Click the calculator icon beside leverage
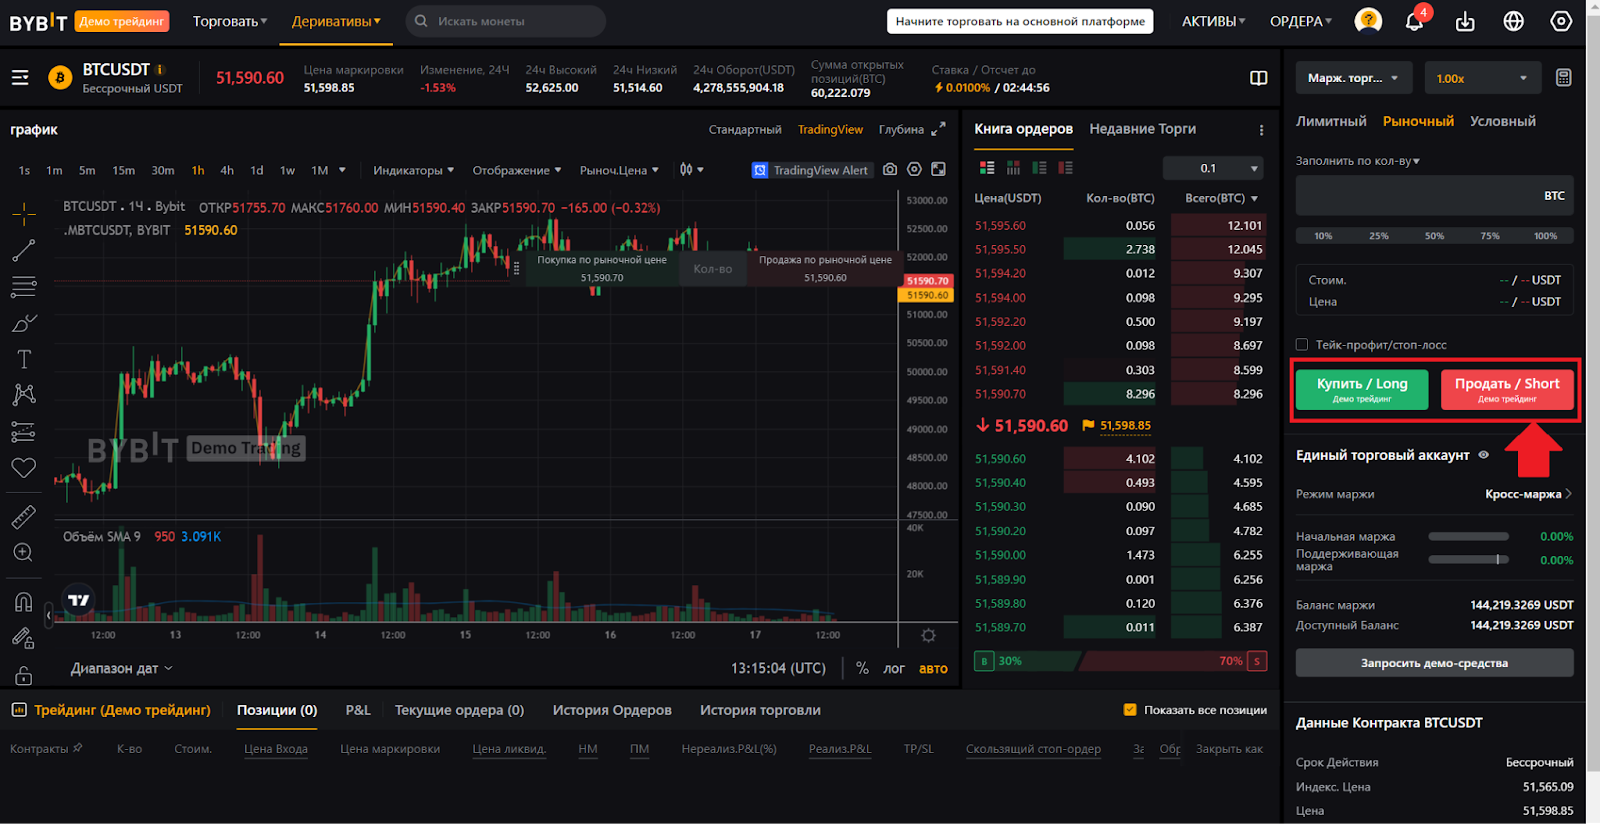The height and width of the screenshot is (824, 1600). click(1563, 78)
